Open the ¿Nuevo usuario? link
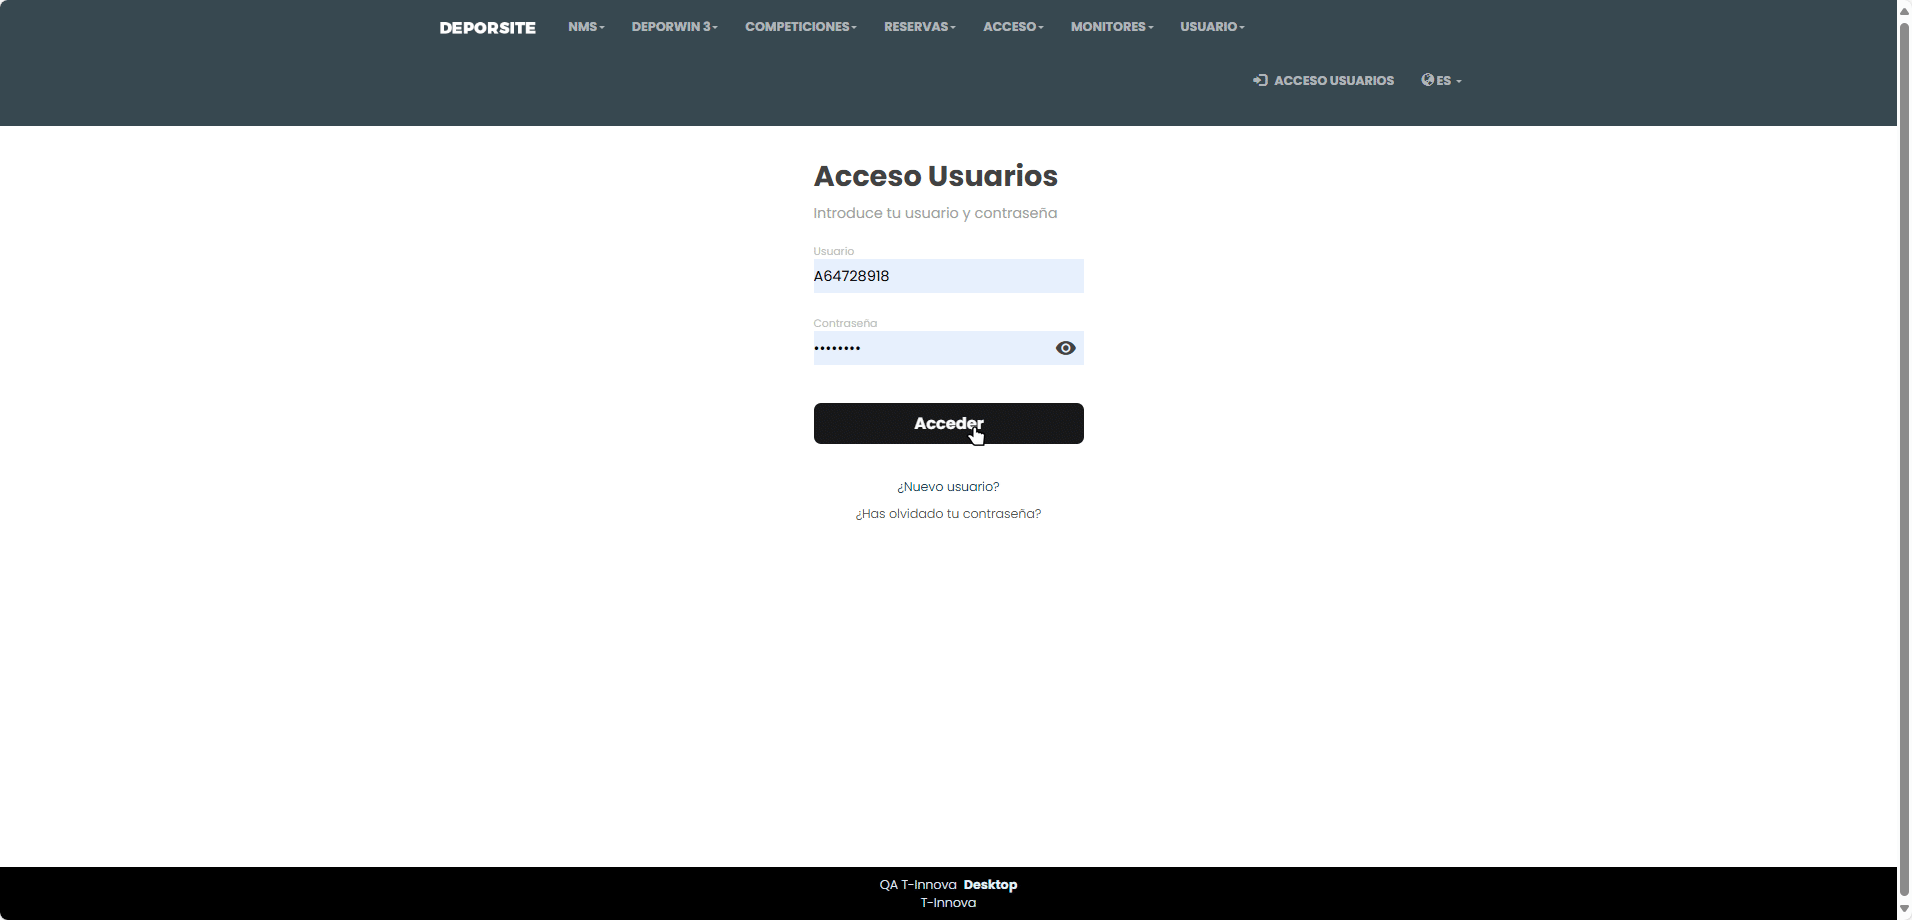Viewport: 1912px width, 920px height. point(948,487)
